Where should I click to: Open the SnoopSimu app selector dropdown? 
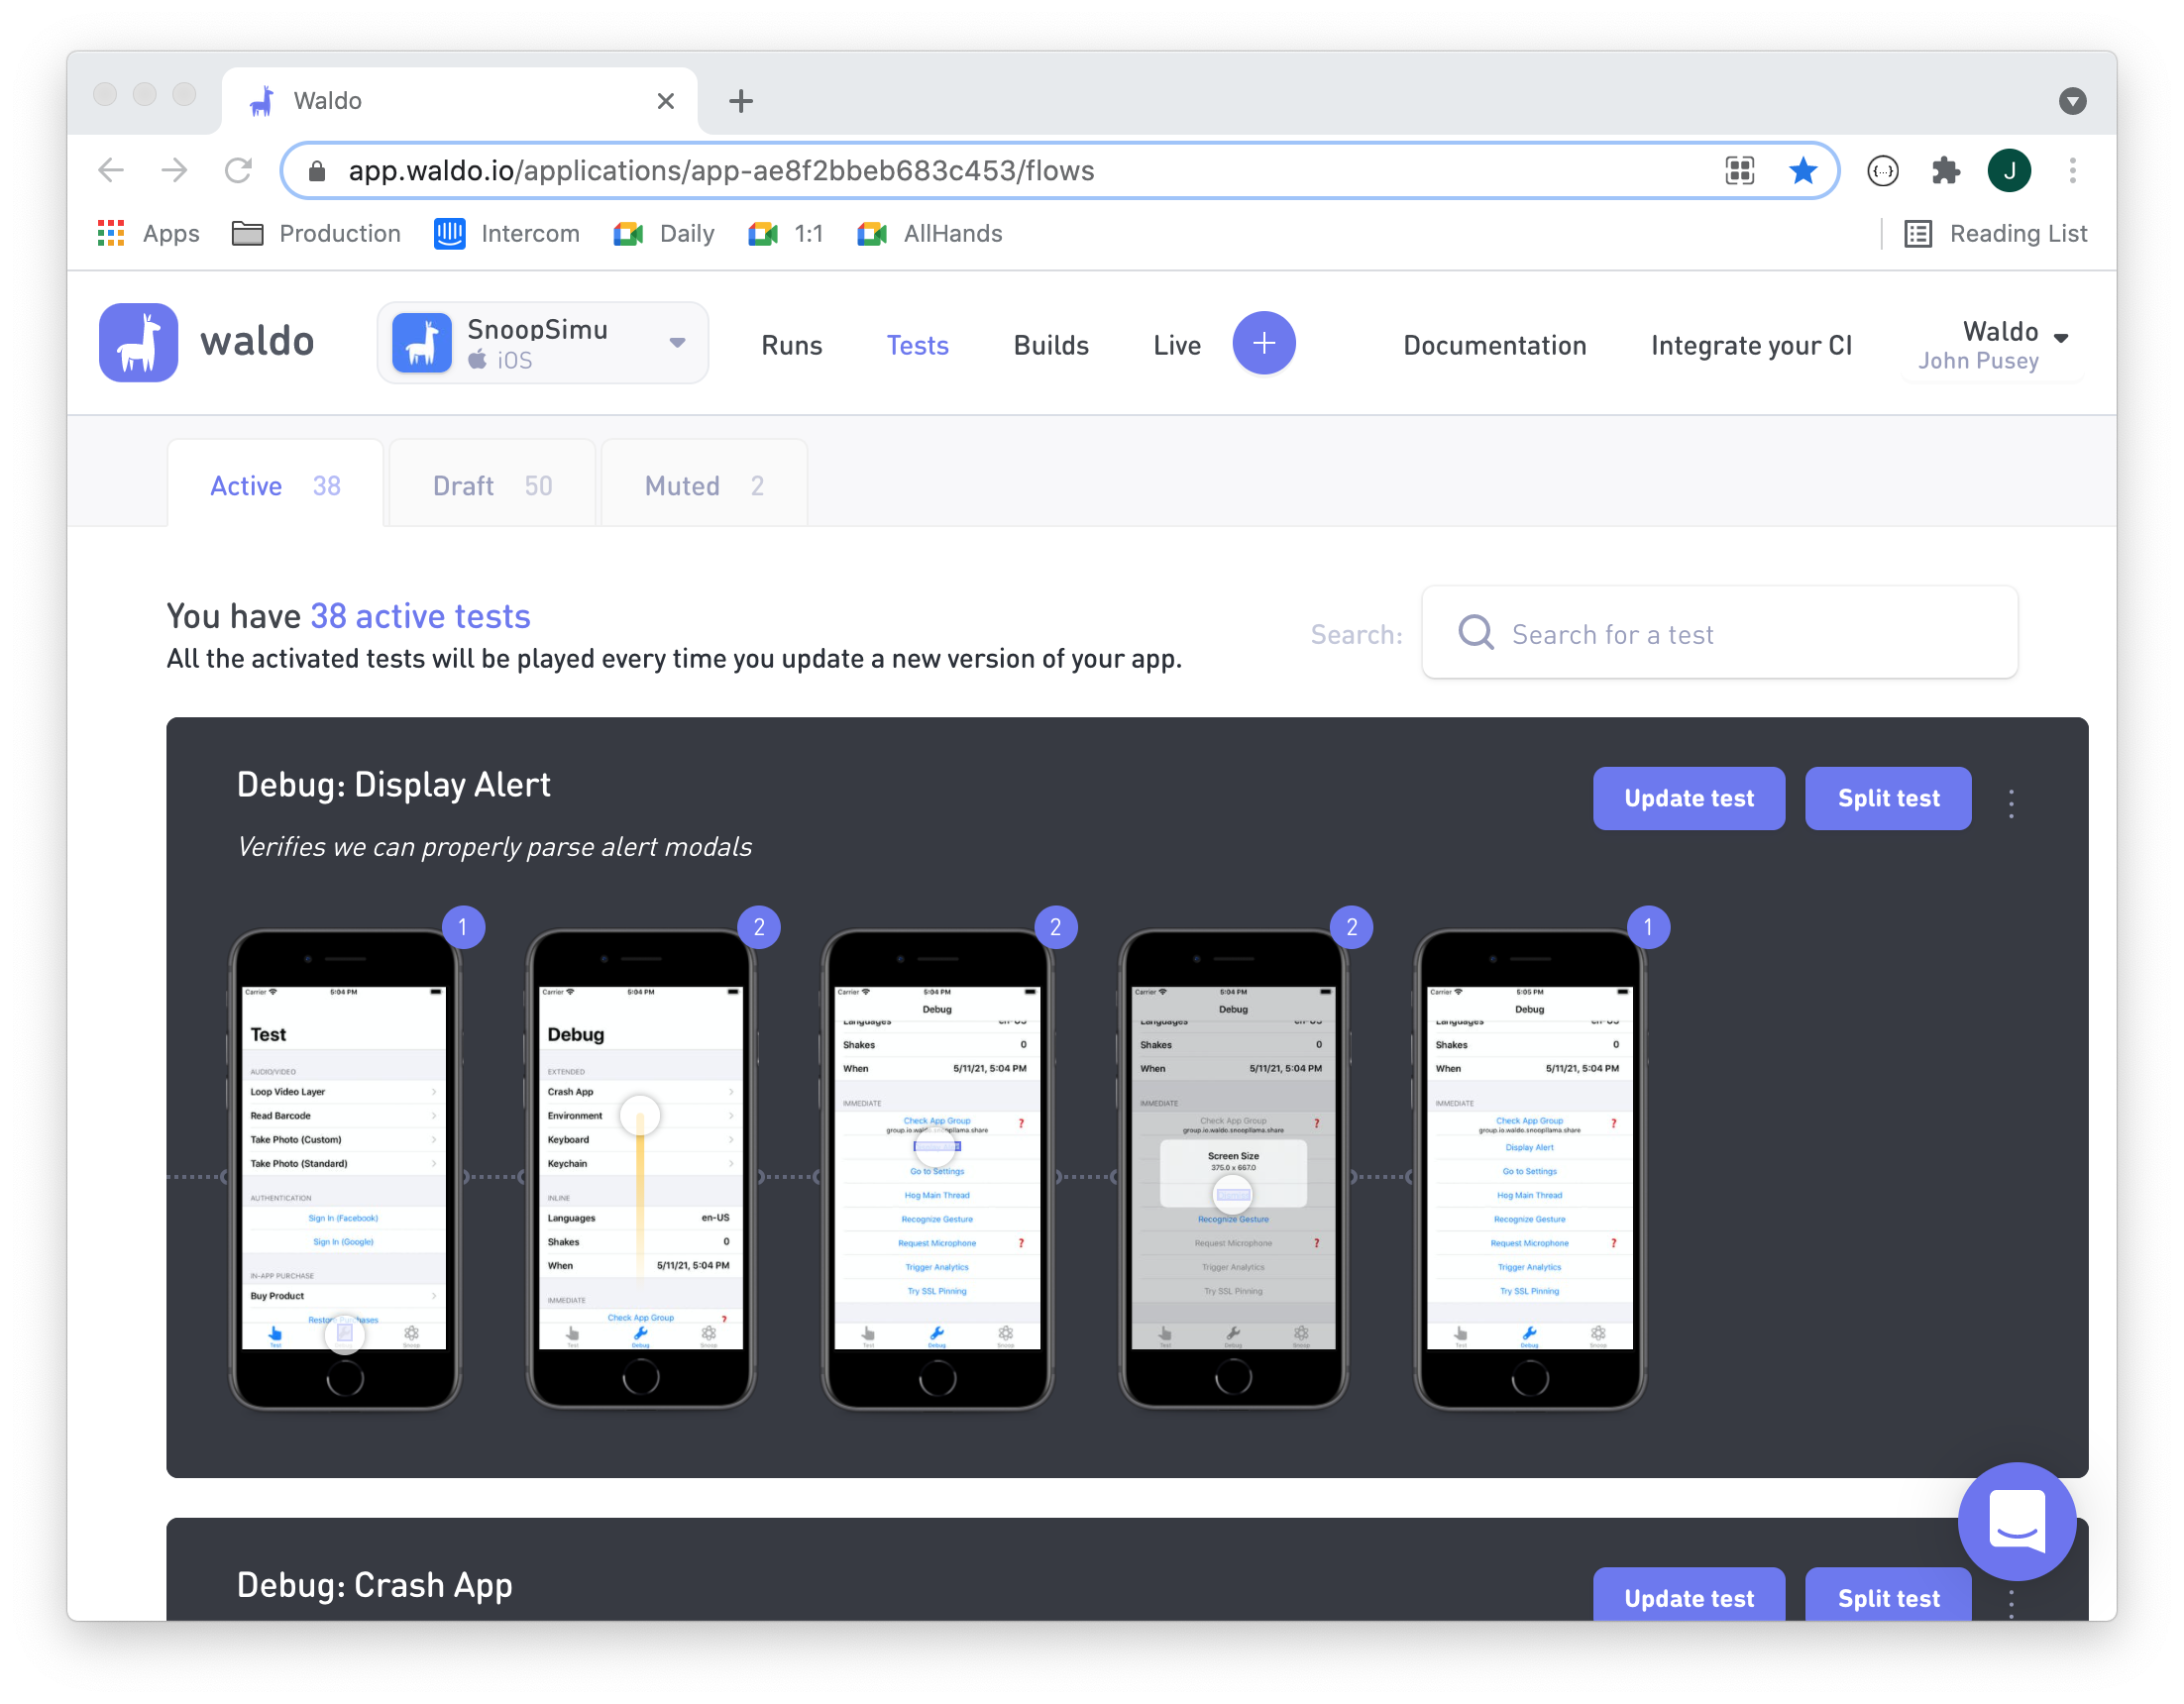[543, 343]
